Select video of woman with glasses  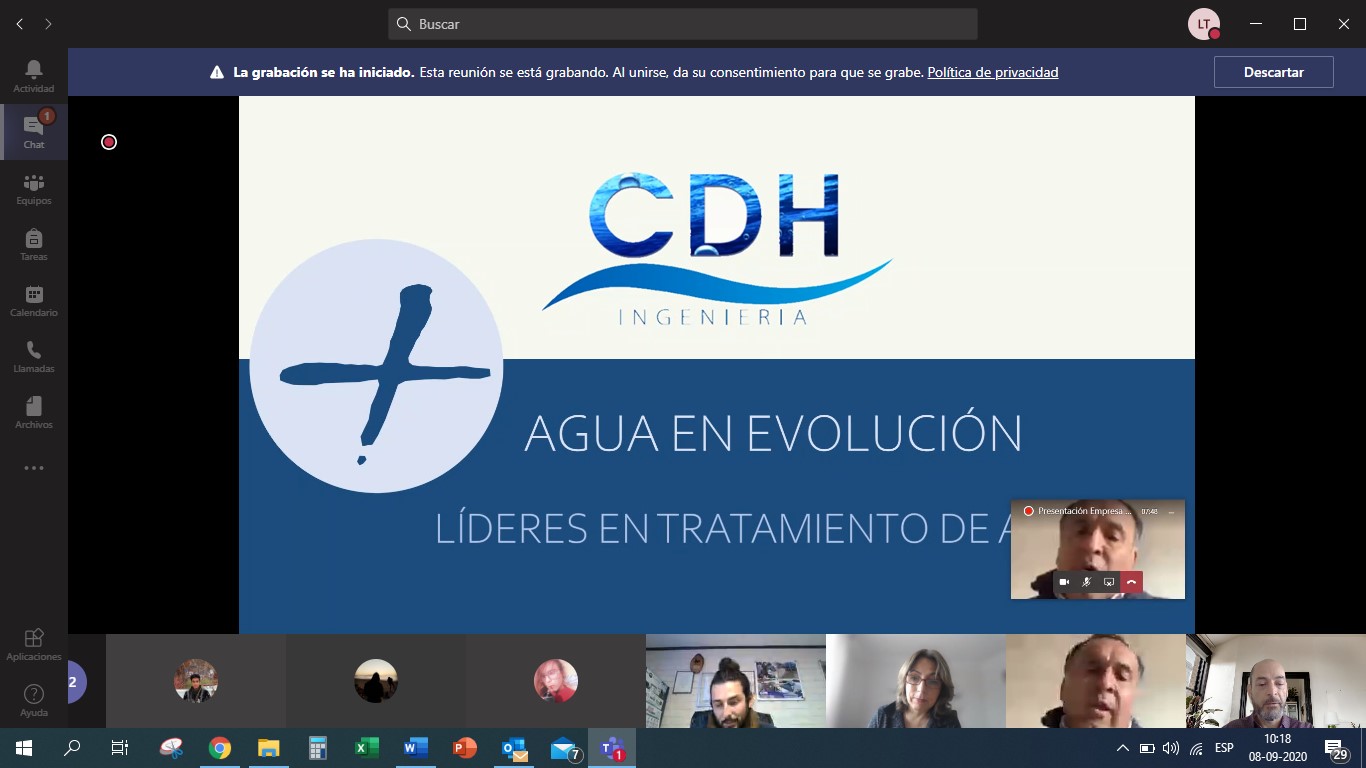click(916, 681)
